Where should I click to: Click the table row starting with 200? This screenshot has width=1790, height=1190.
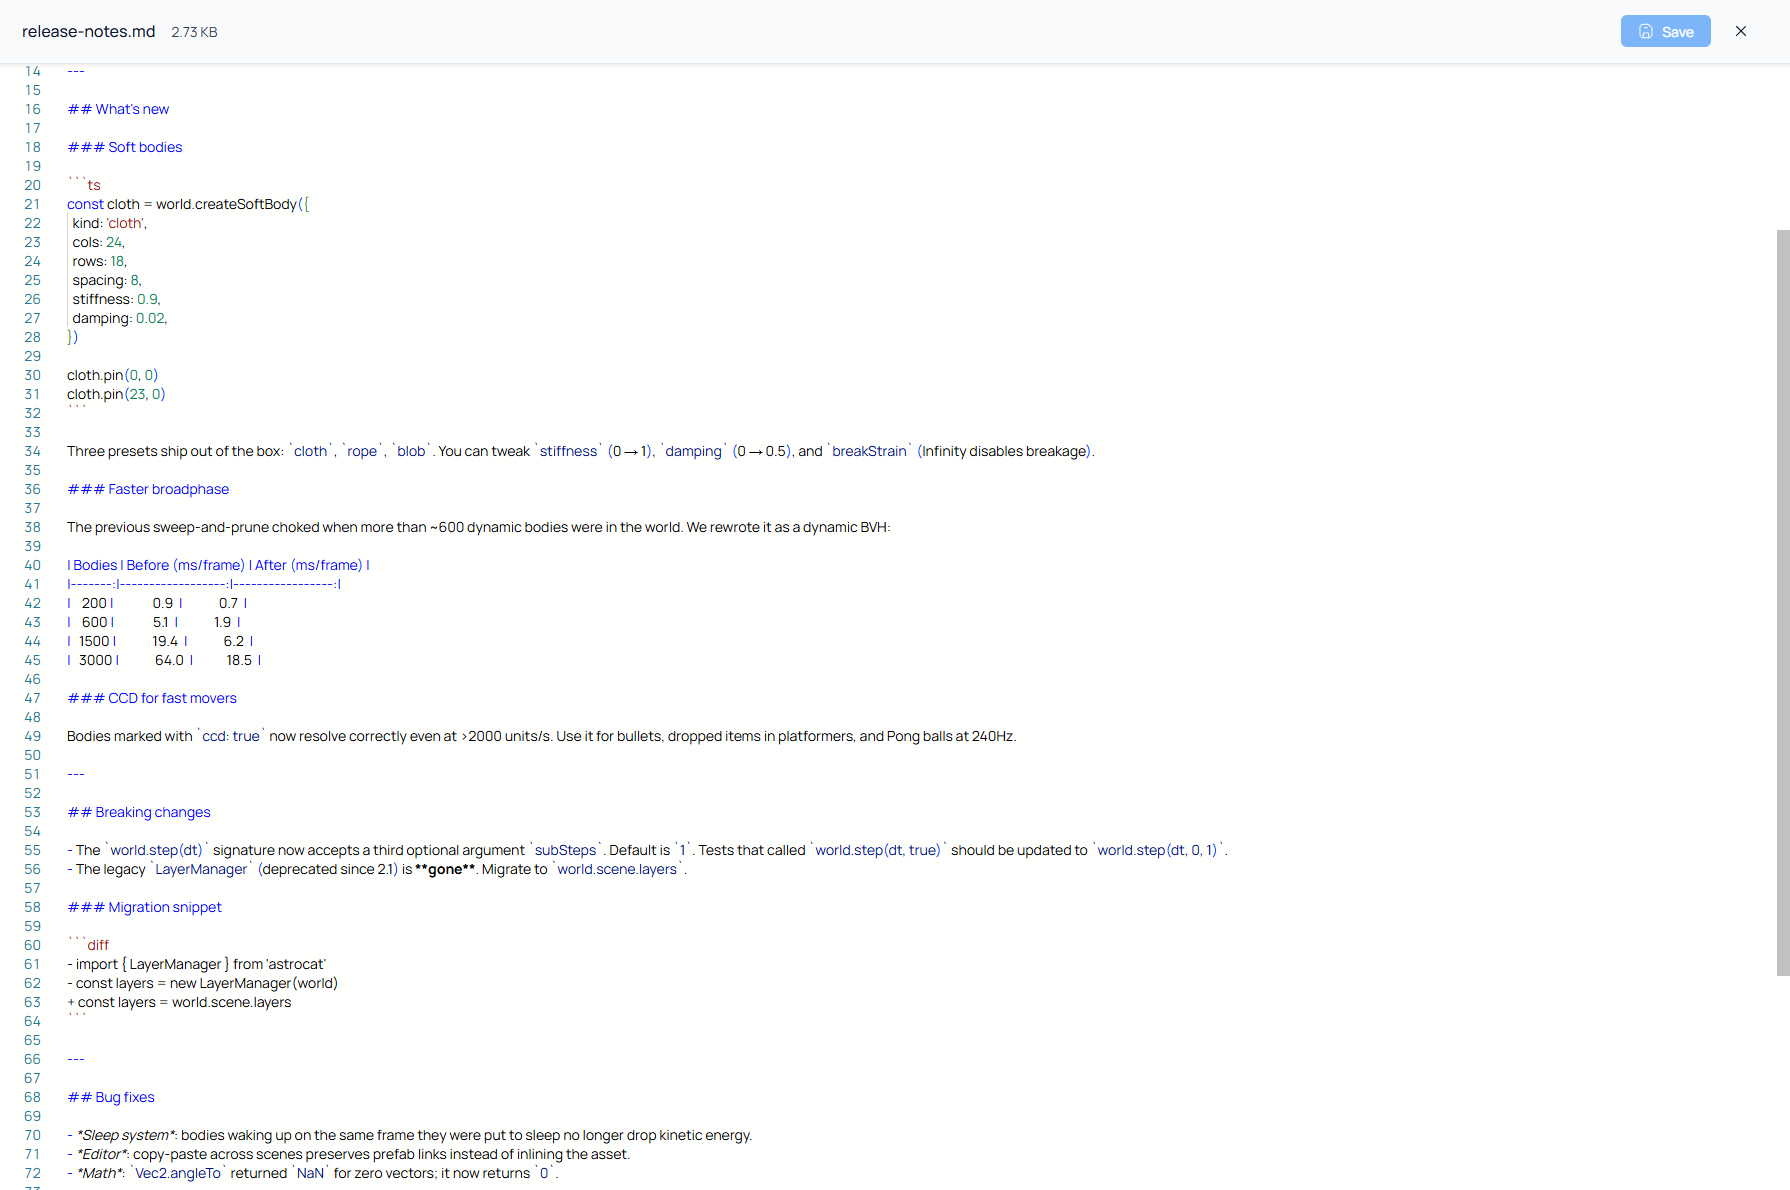point(157,603)
